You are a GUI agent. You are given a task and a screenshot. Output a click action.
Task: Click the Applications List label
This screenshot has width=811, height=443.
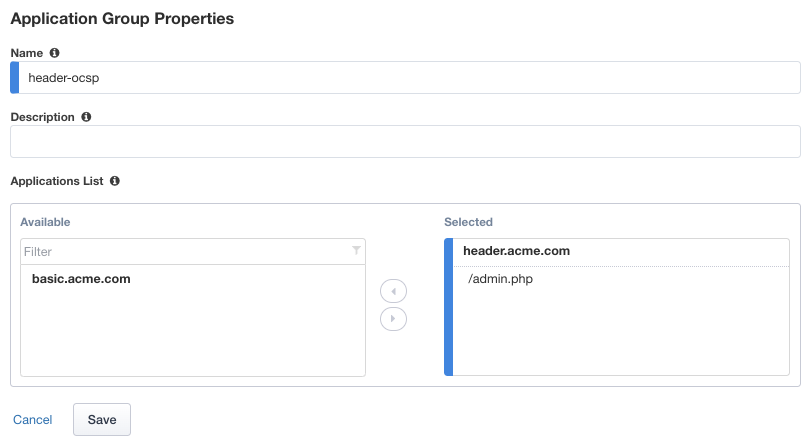pyautogui.click(x=57, y=181)
